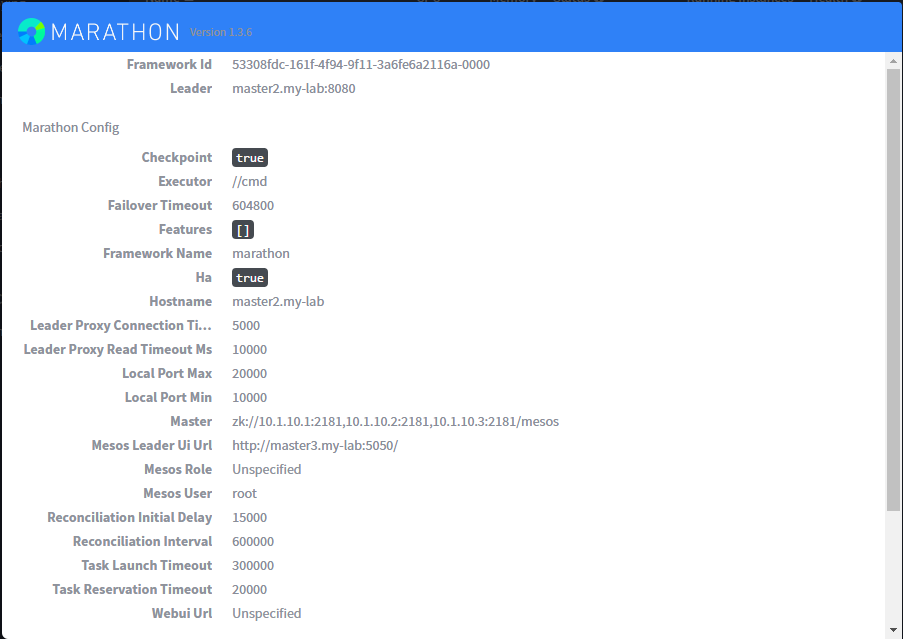Select the Framework Id value 53308fdc-161f-4f94-9f11-3a6fe6a2116a-0000
Viewport: 903px width, 639px height.
(361, 64)
